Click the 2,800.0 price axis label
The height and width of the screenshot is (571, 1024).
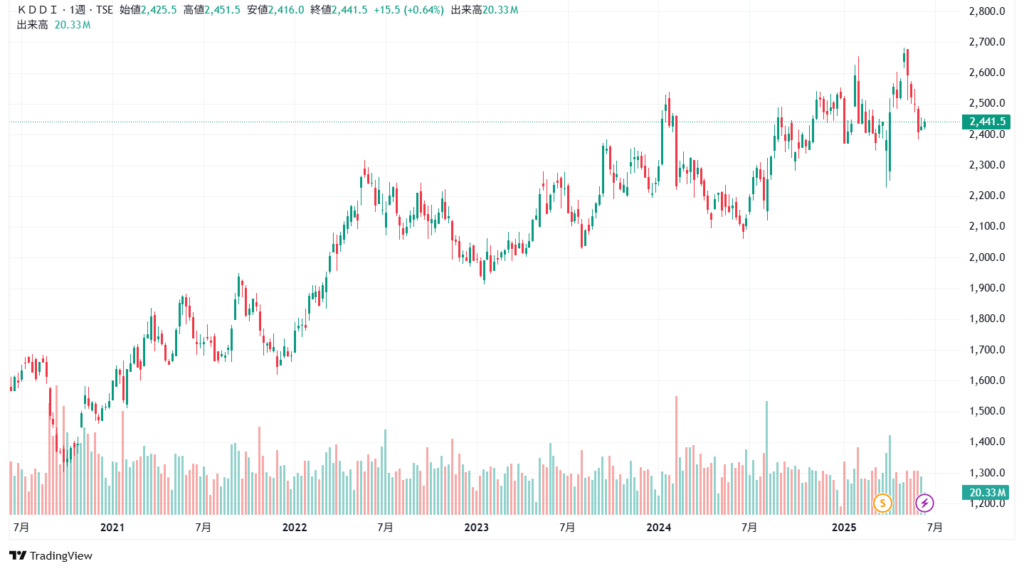point(987,11)
